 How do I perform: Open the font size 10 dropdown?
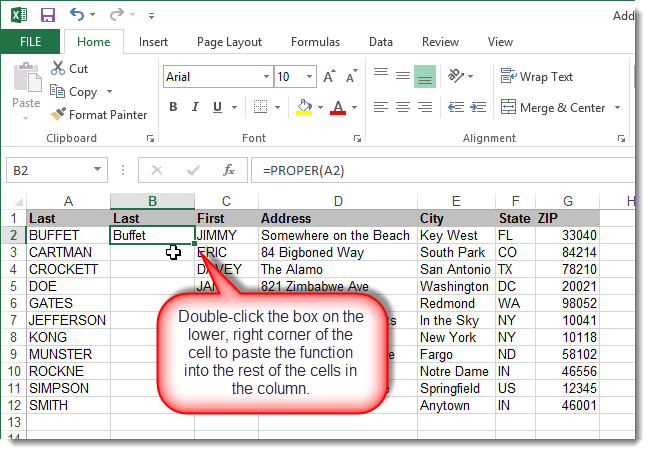click(x=309, y=77)
